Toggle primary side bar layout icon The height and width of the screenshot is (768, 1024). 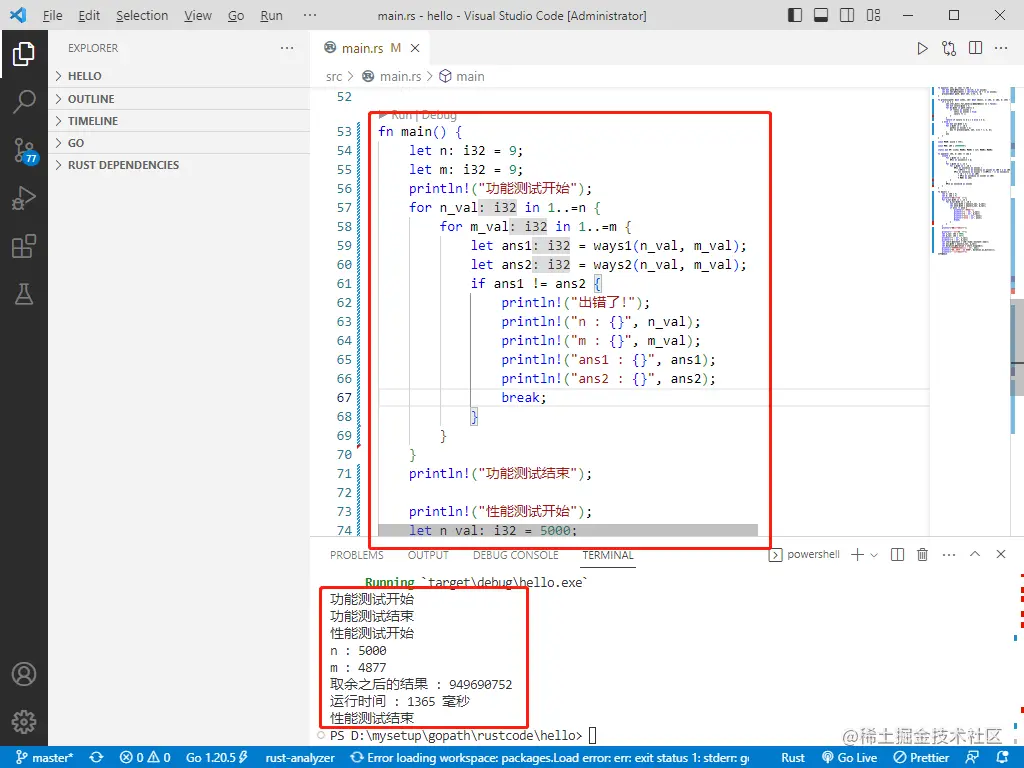point(795,15)
